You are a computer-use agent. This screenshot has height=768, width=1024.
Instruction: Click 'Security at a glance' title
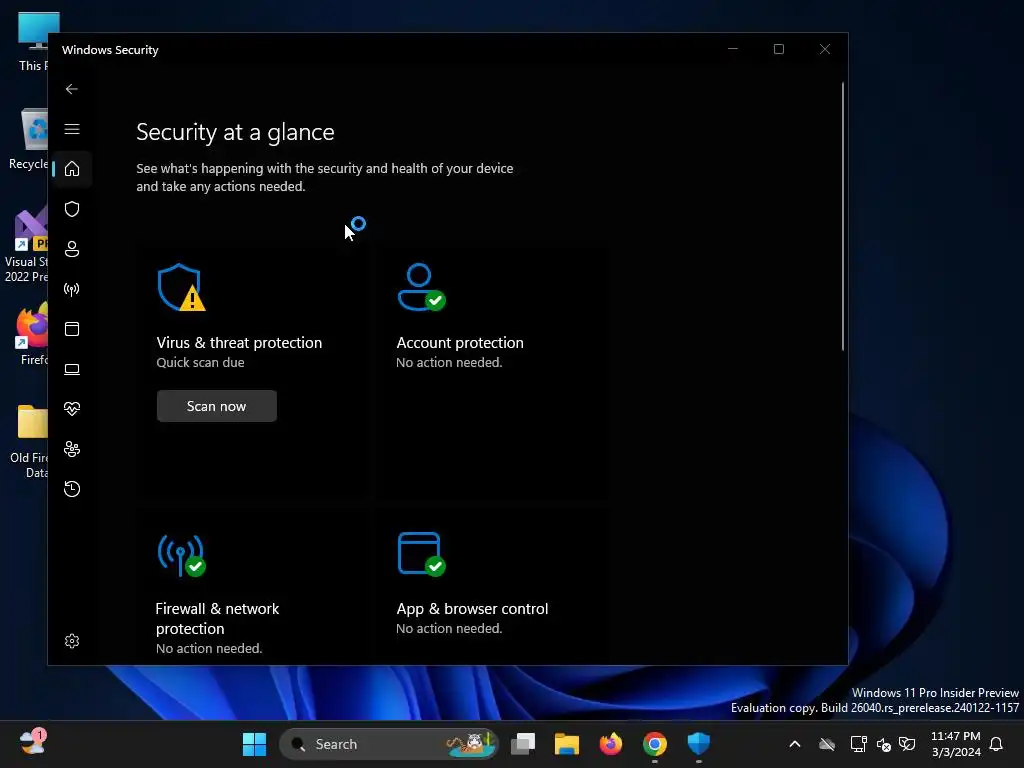[x=235, y=132]
